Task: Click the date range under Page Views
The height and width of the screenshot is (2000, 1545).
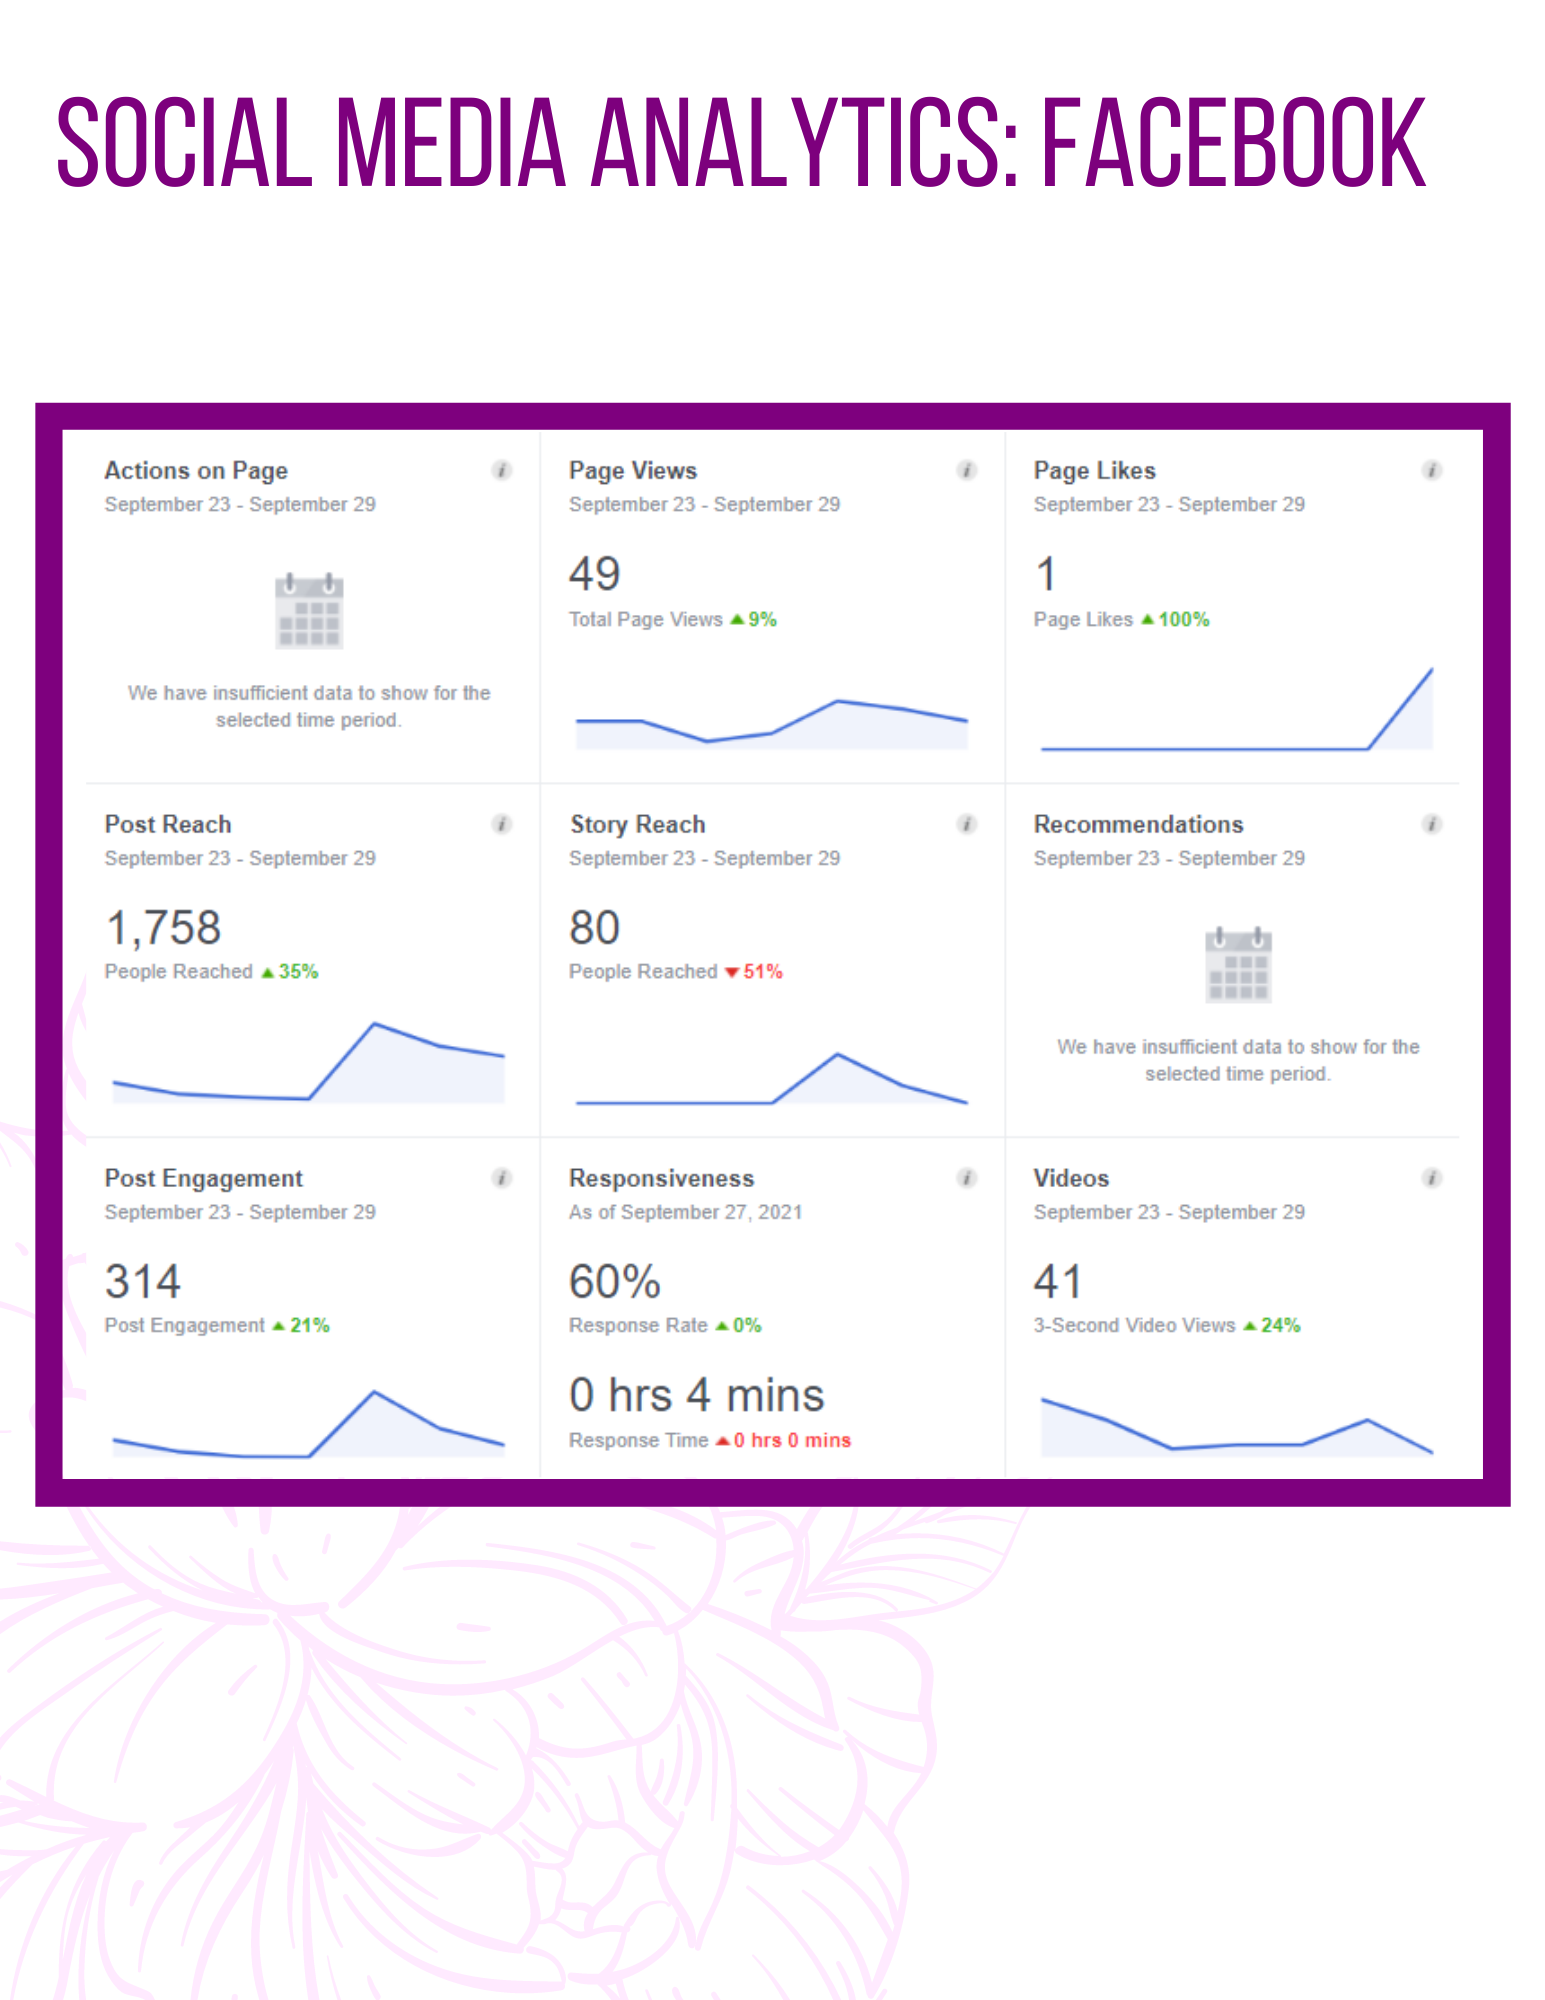Action: pyautogui.click(x=705, y=505)
